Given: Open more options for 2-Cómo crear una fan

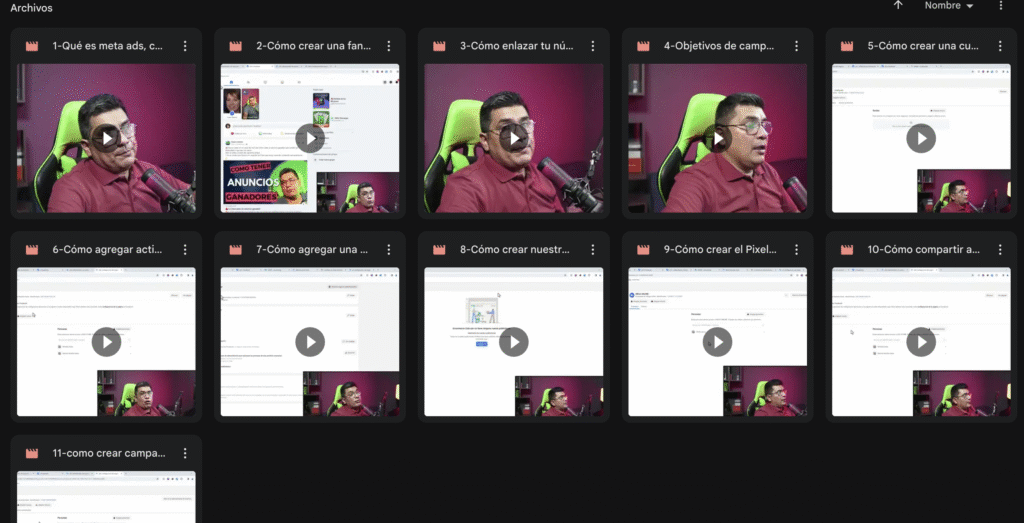Looking at the screenshot, I should point(389,46).
